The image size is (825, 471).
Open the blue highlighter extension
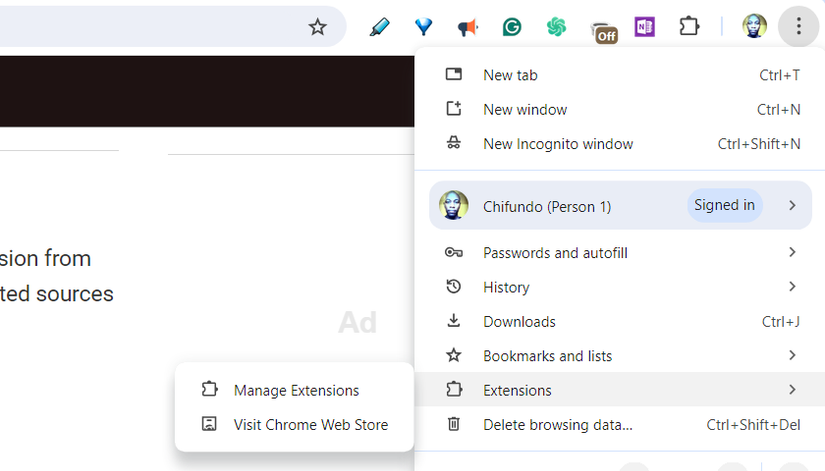click(379, 27)
